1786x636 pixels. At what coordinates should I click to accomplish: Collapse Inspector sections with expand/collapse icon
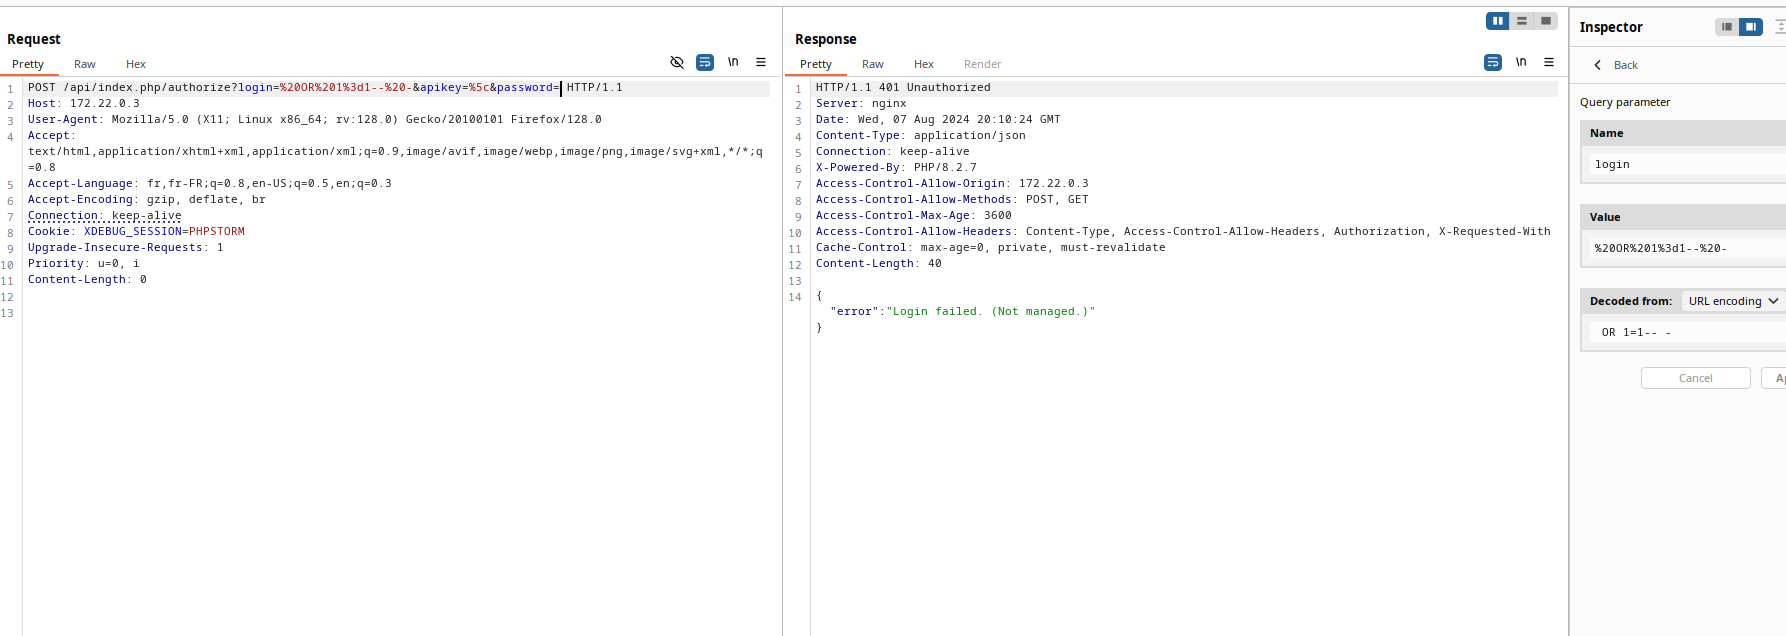coord(1780,27)
